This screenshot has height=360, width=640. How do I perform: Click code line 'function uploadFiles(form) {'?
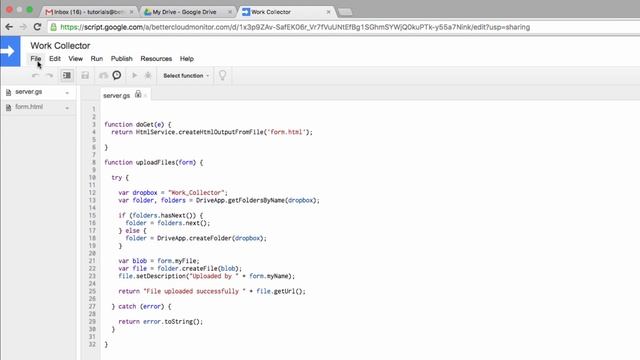click(x=154, y=162)
